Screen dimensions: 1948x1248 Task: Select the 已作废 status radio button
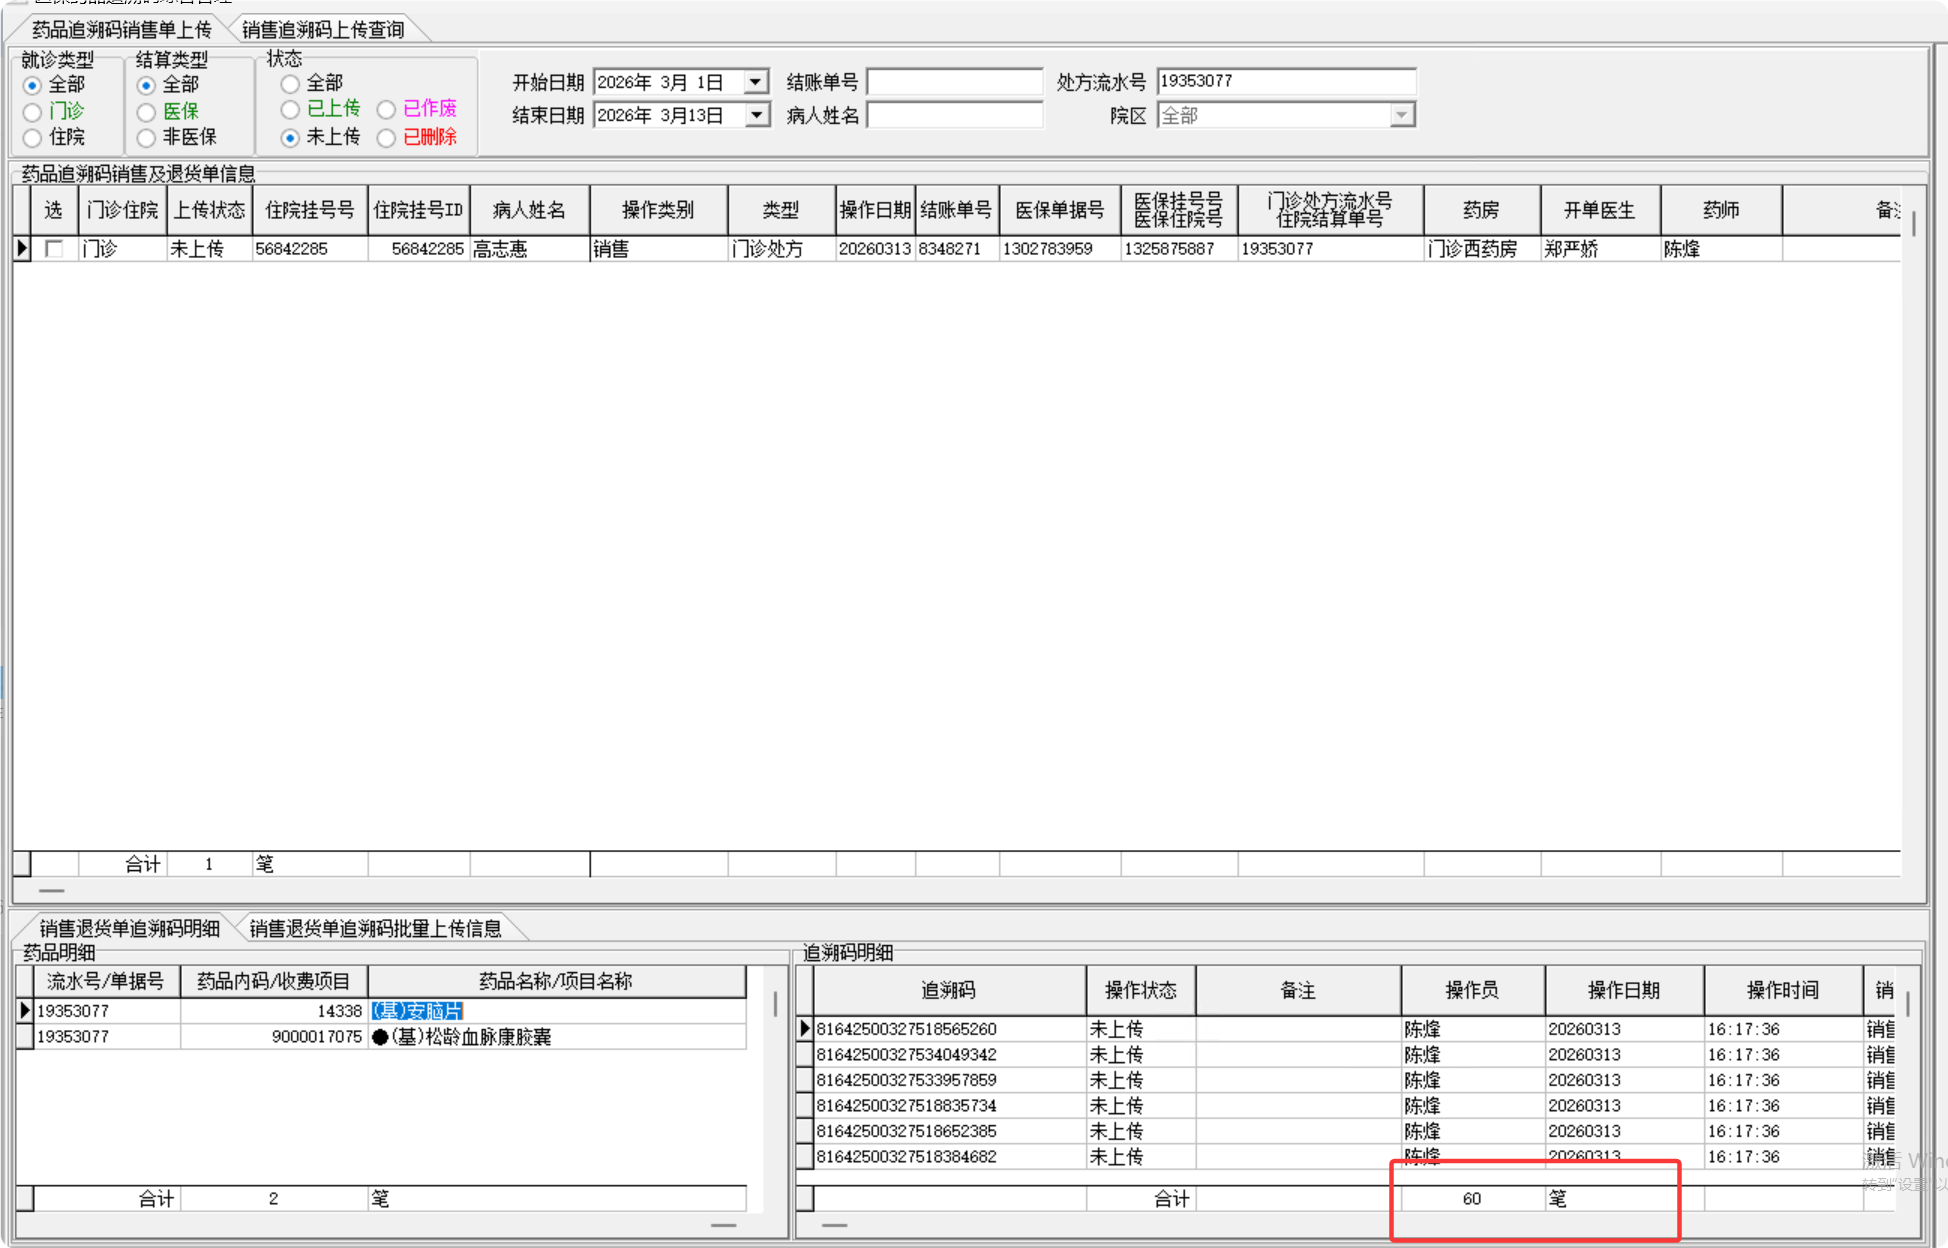[x=386, y=109]
